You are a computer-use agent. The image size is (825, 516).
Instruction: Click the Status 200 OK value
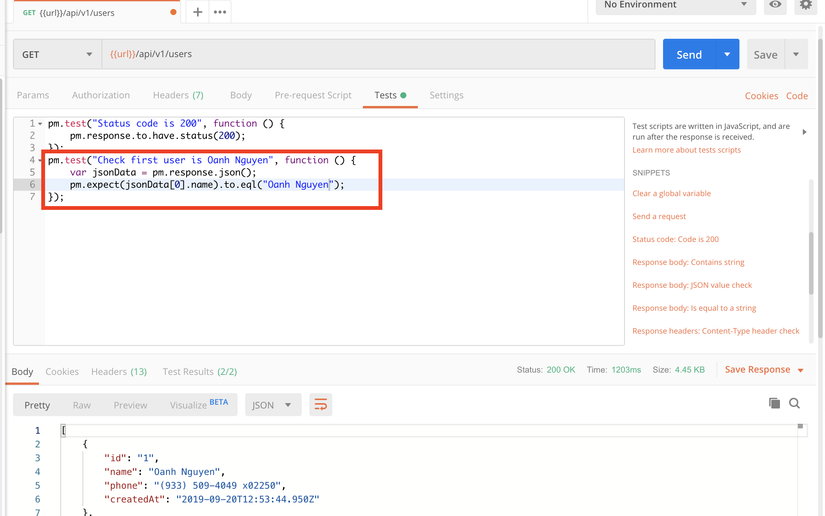point(561,370)
